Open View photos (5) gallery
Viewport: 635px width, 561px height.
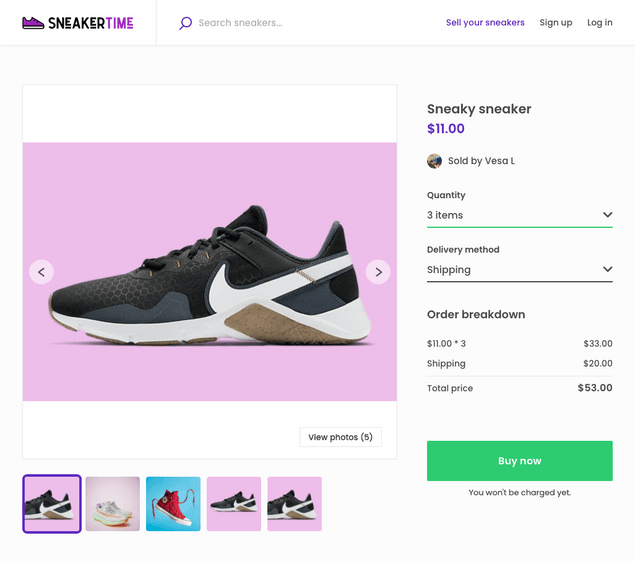coord(340,437)
